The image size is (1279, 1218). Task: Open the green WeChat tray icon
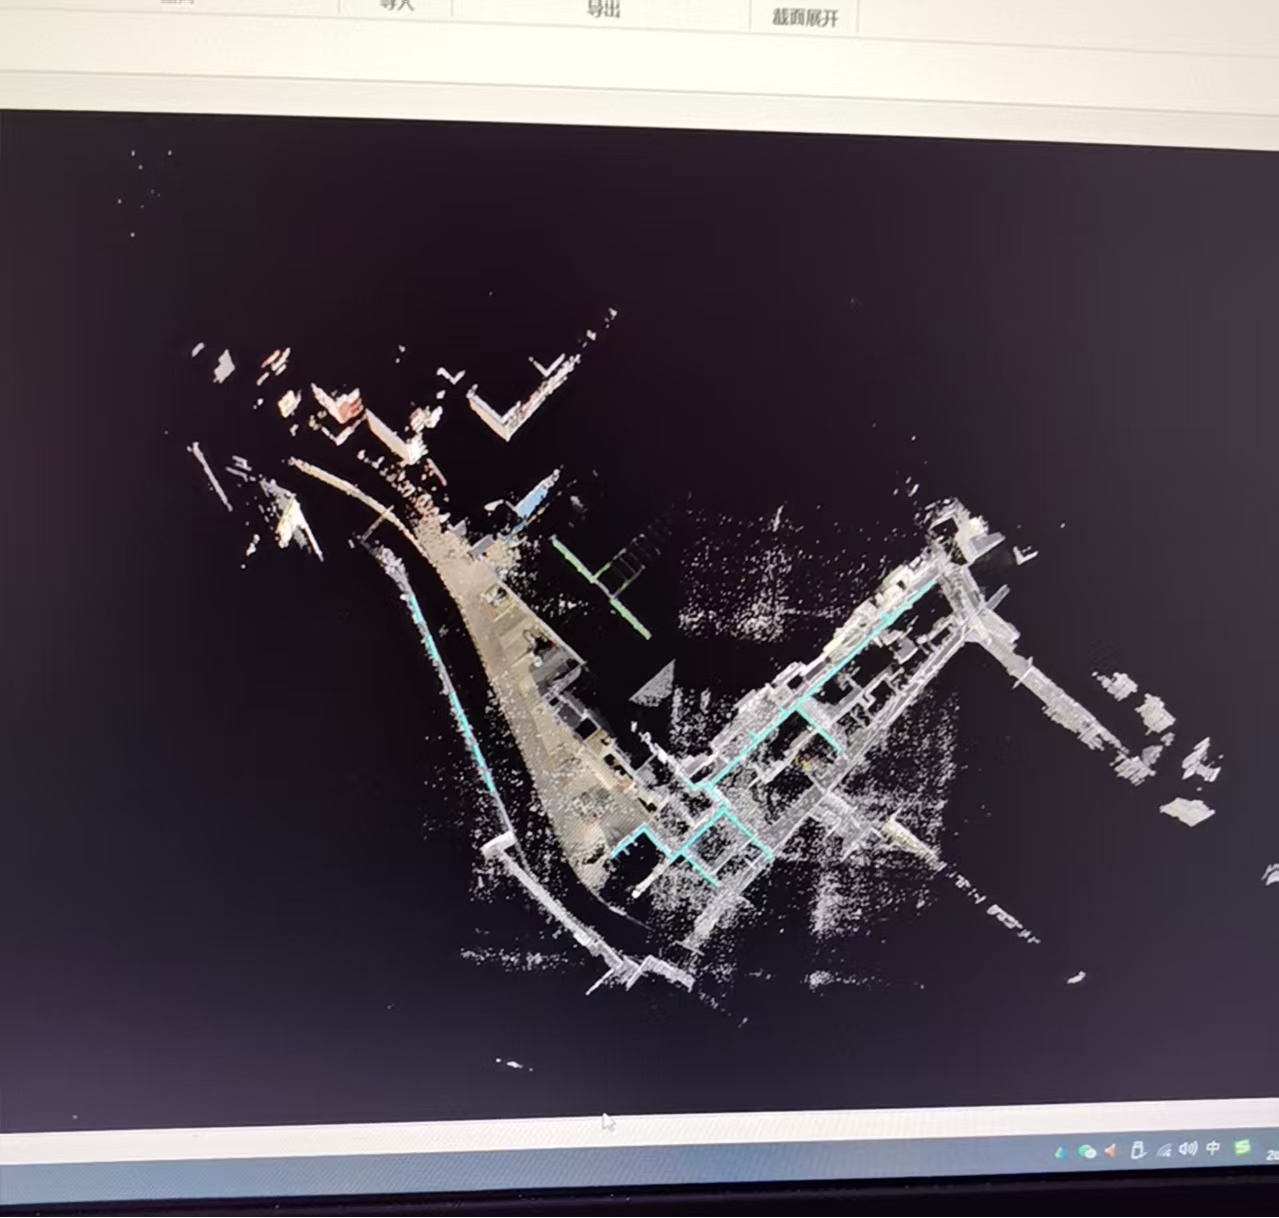[x=1086, y=1151]
